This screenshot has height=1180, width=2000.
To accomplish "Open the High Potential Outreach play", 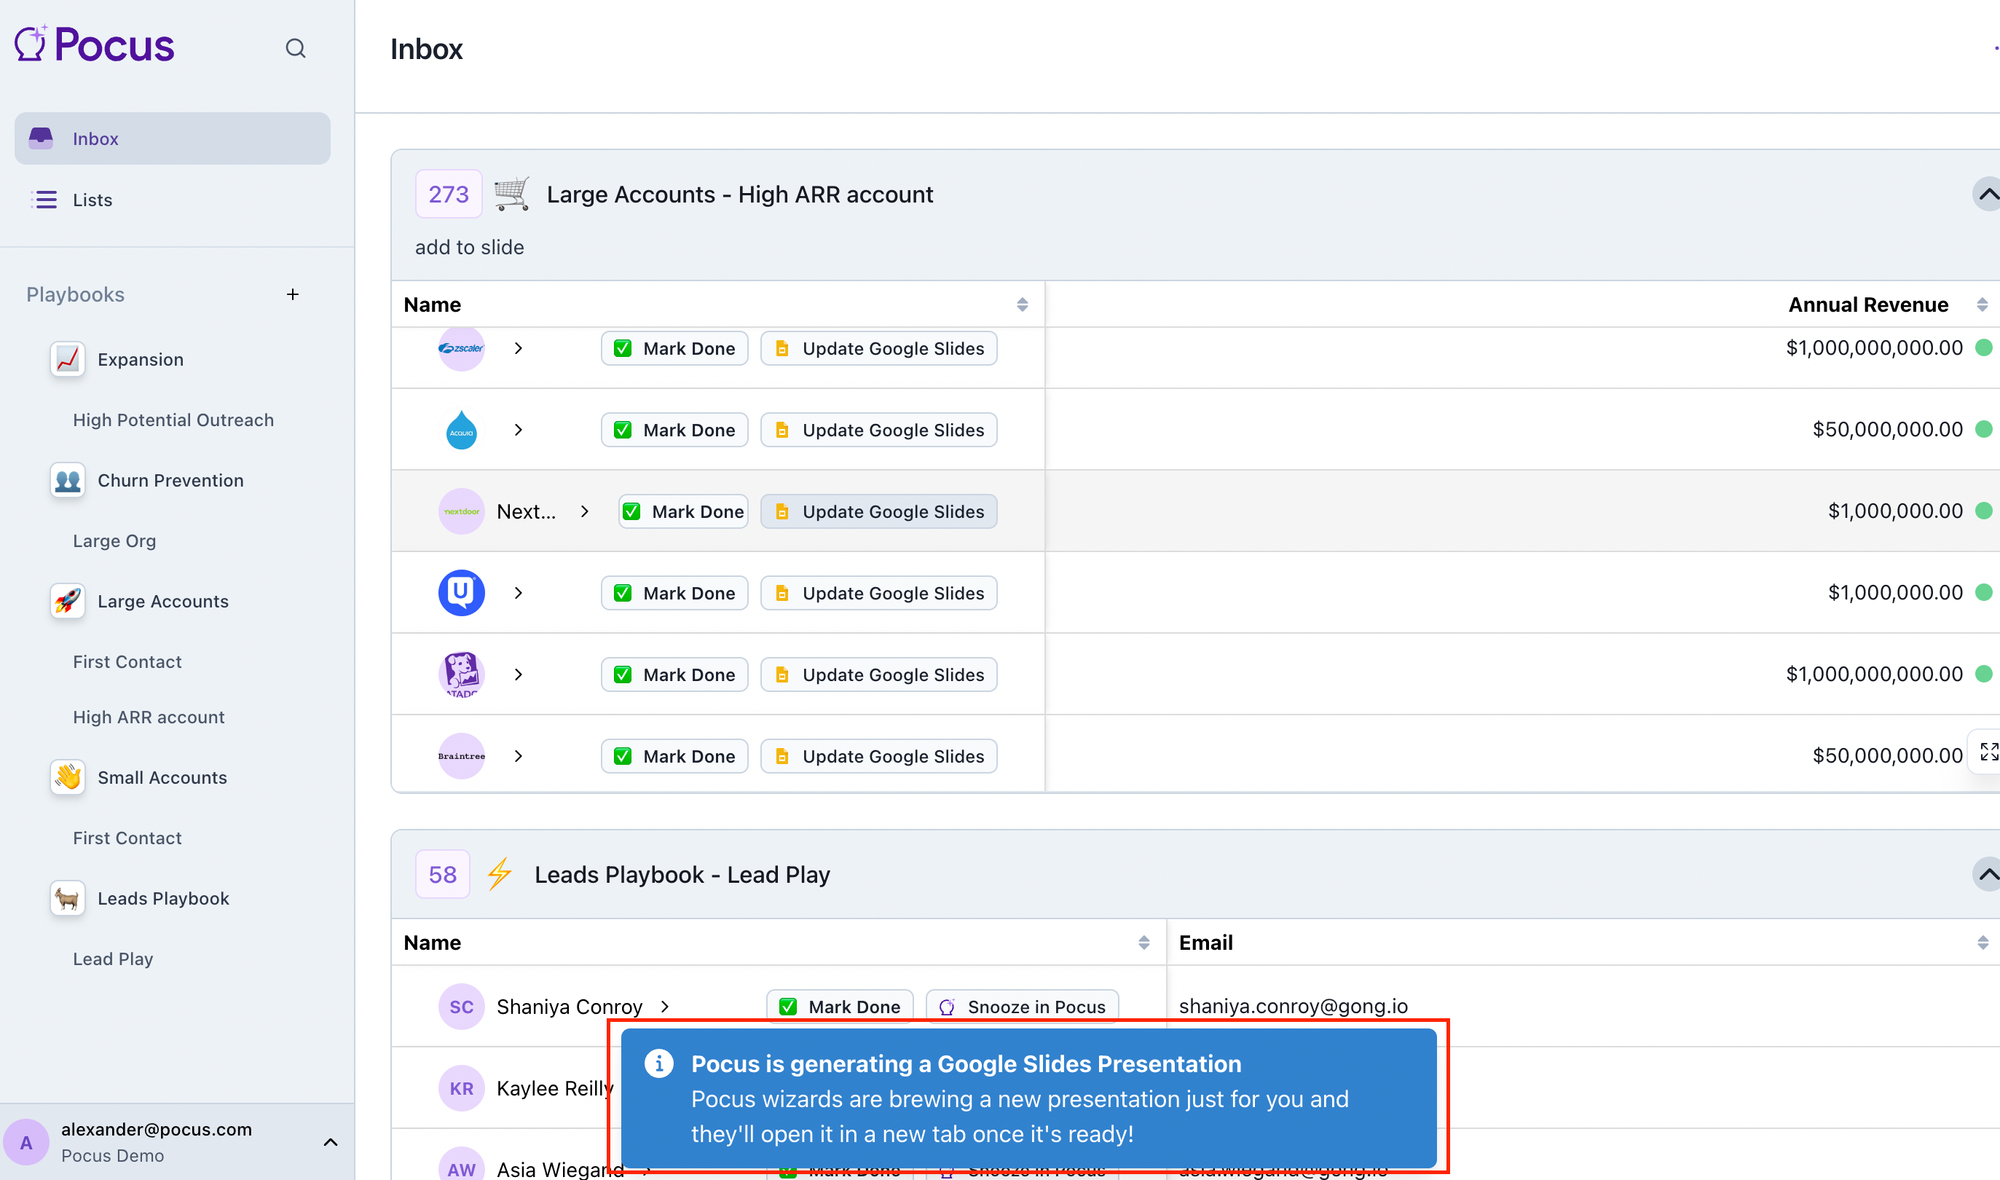I will point(173,420).
